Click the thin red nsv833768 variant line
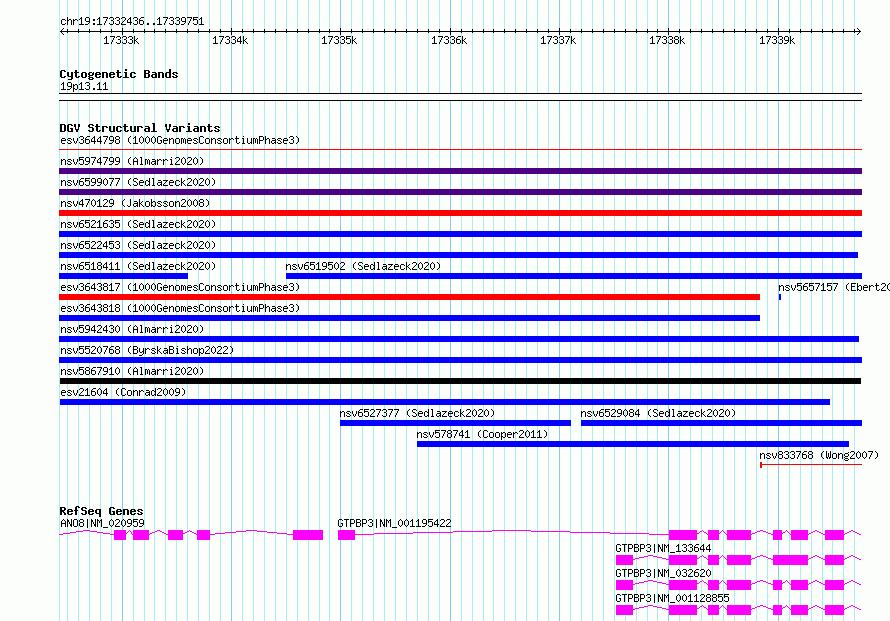Viewport: 890px width, 621px height. (x=811, y=465)
